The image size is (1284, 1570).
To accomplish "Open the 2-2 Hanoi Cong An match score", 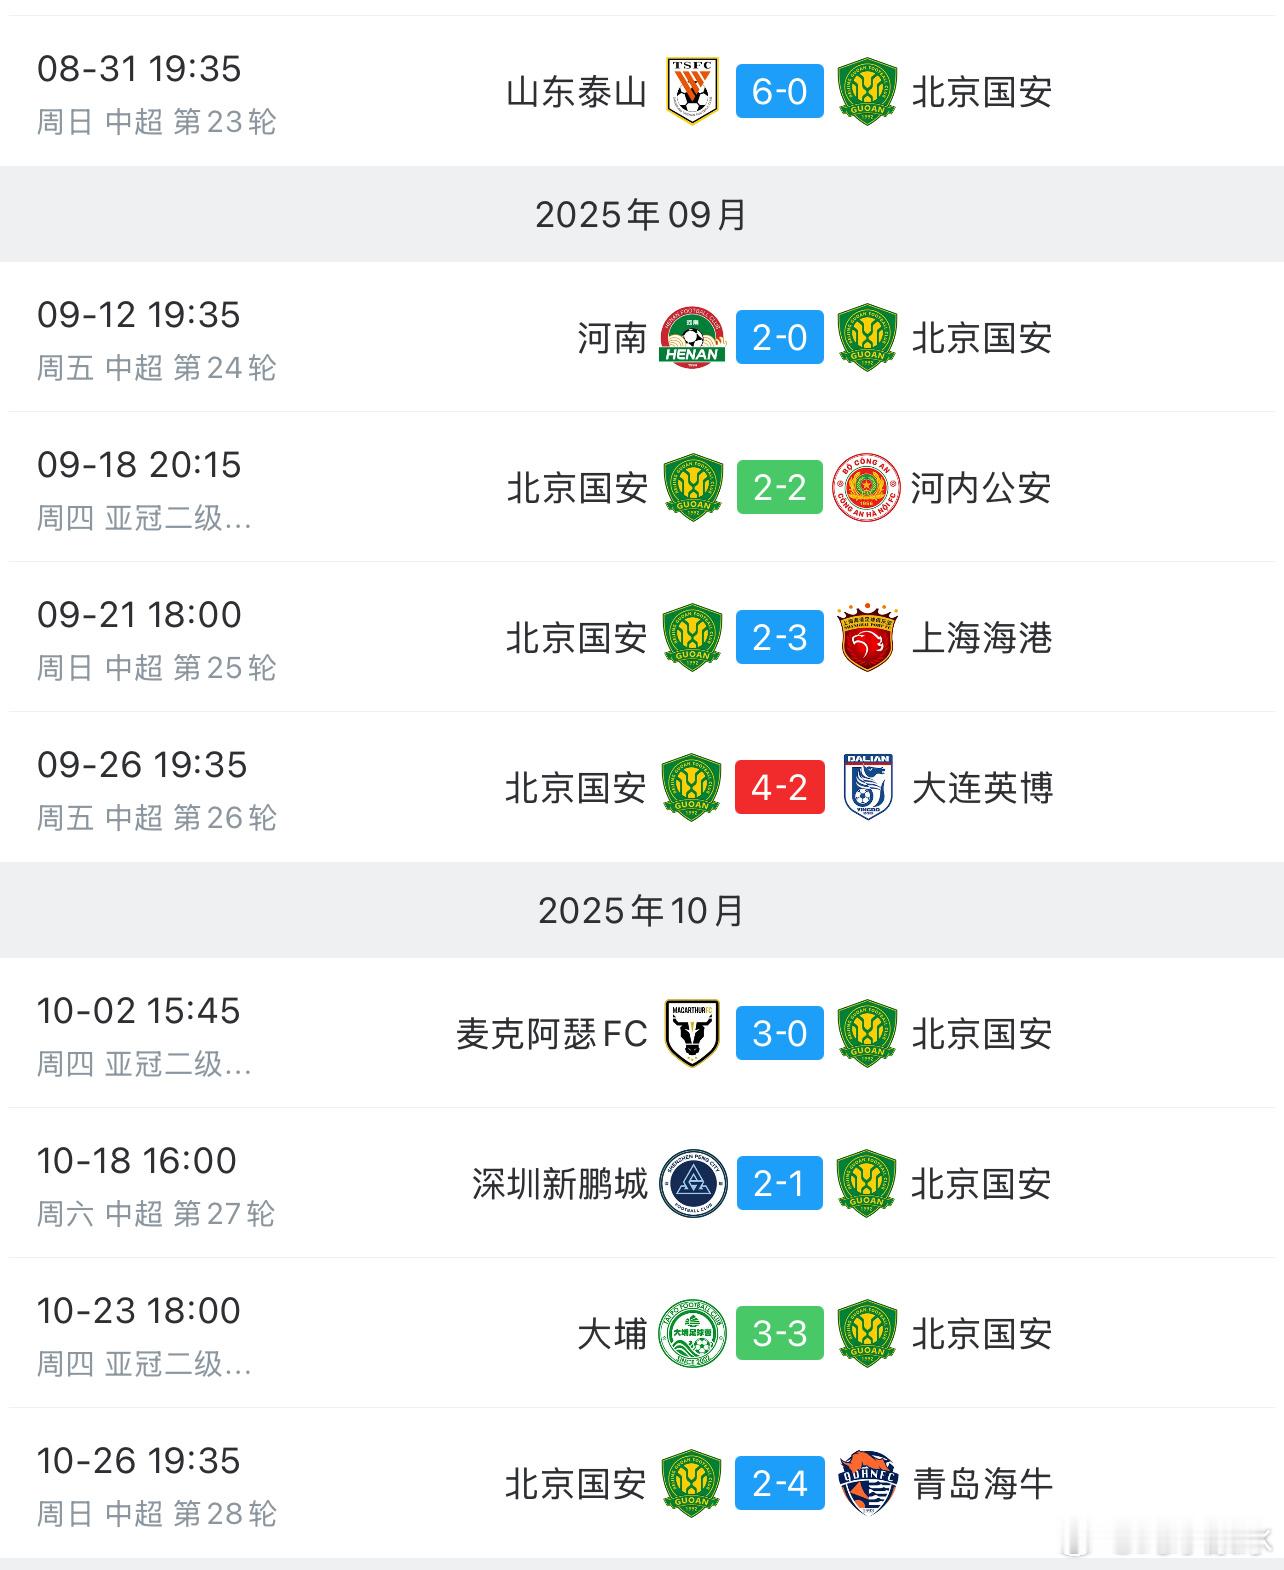I will click(x=778, y=489).
